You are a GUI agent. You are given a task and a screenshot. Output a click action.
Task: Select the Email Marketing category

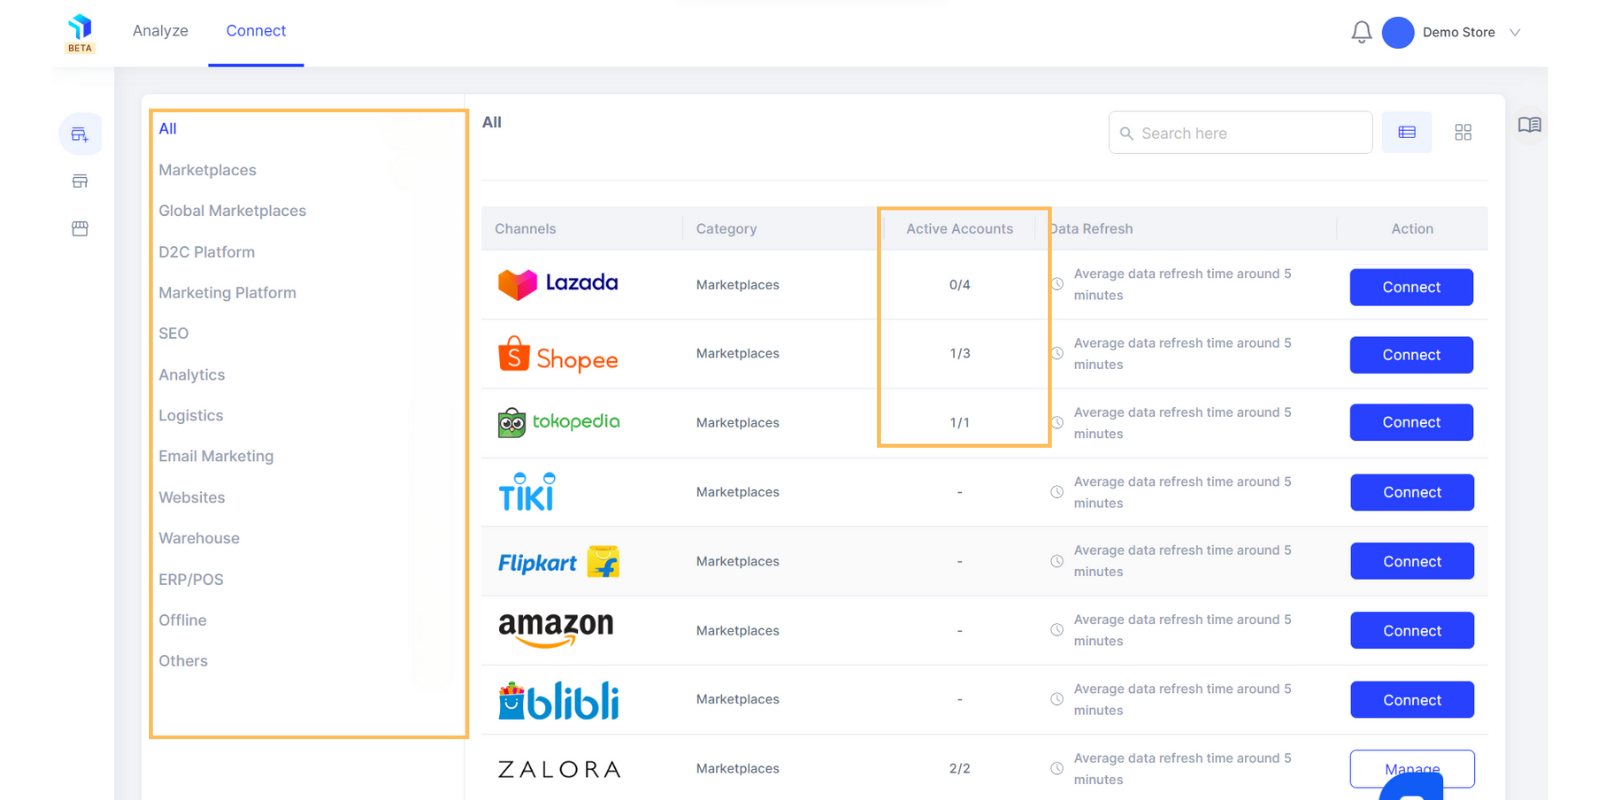[216, 456]
